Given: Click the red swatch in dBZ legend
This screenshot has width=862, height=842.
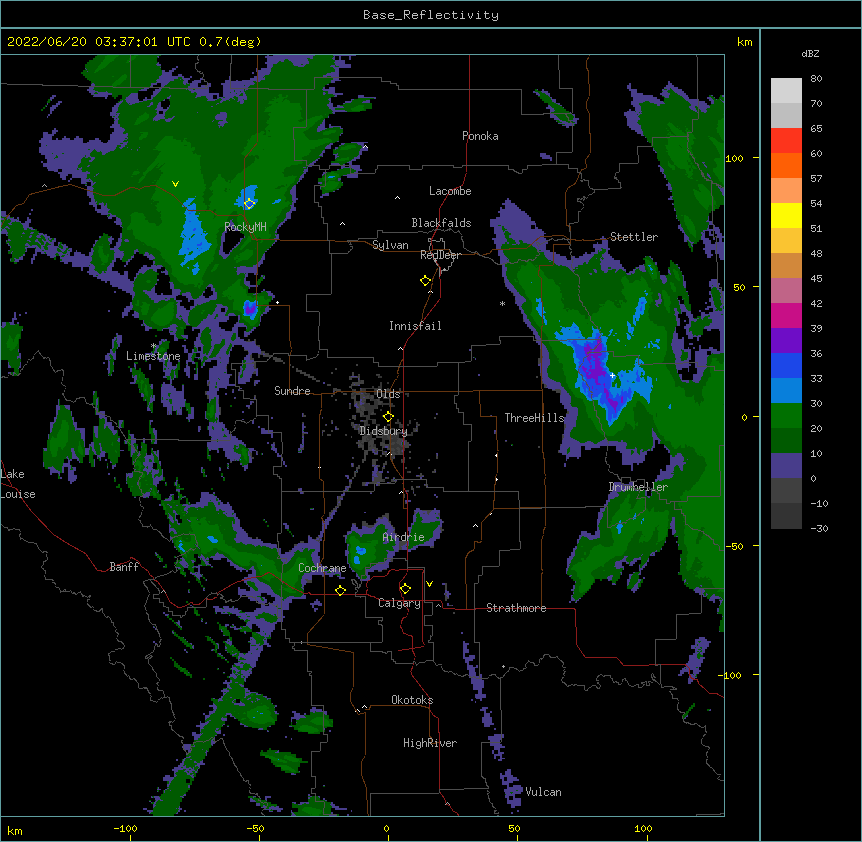Looking at the screenshot, I should pos(786,140).
